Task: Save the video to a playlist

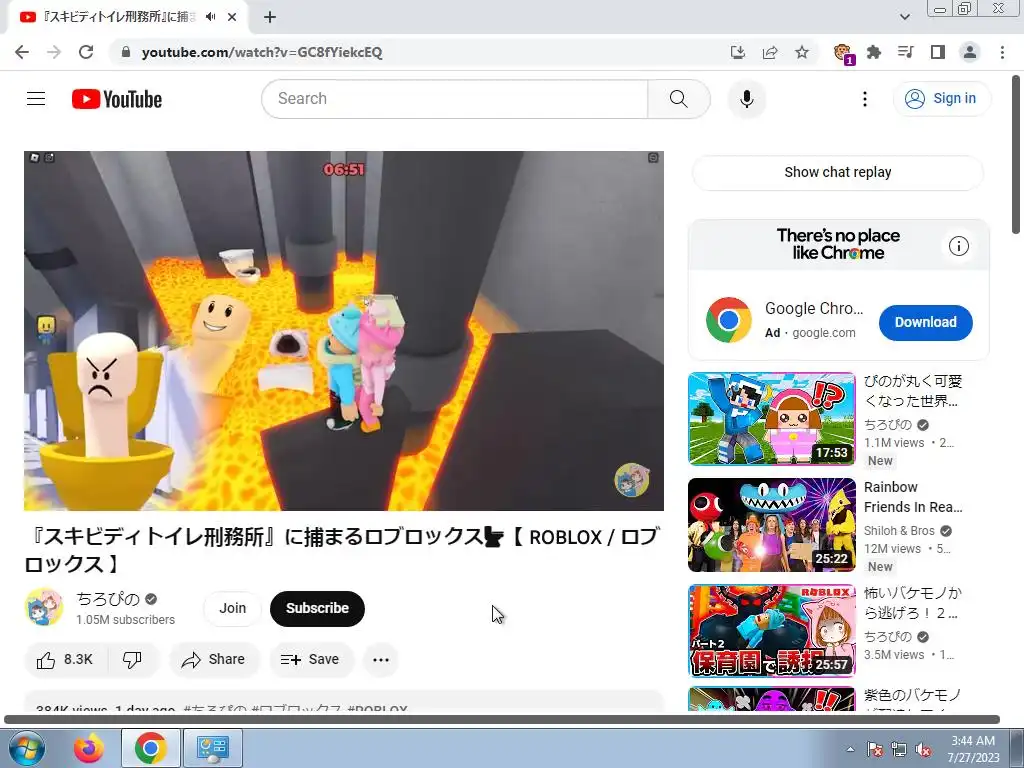Action: pos(311,660)
